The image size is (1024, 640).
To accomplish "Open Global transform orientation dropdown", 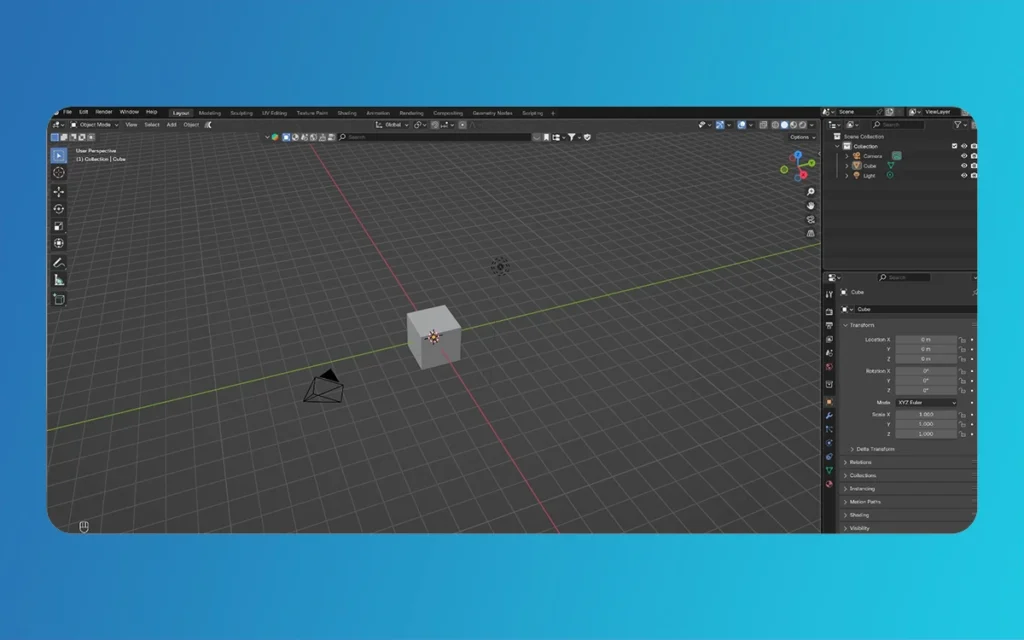I will [x=392, y=125].
